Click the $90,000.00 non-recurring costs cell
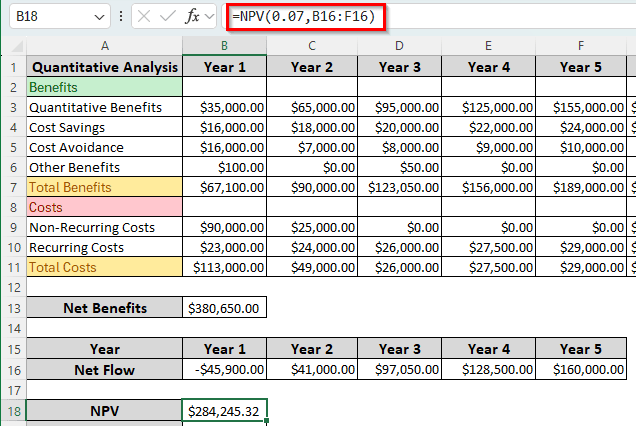Image resolution: width=636 pixels, height=426 pixels. (x=224, y=227)
